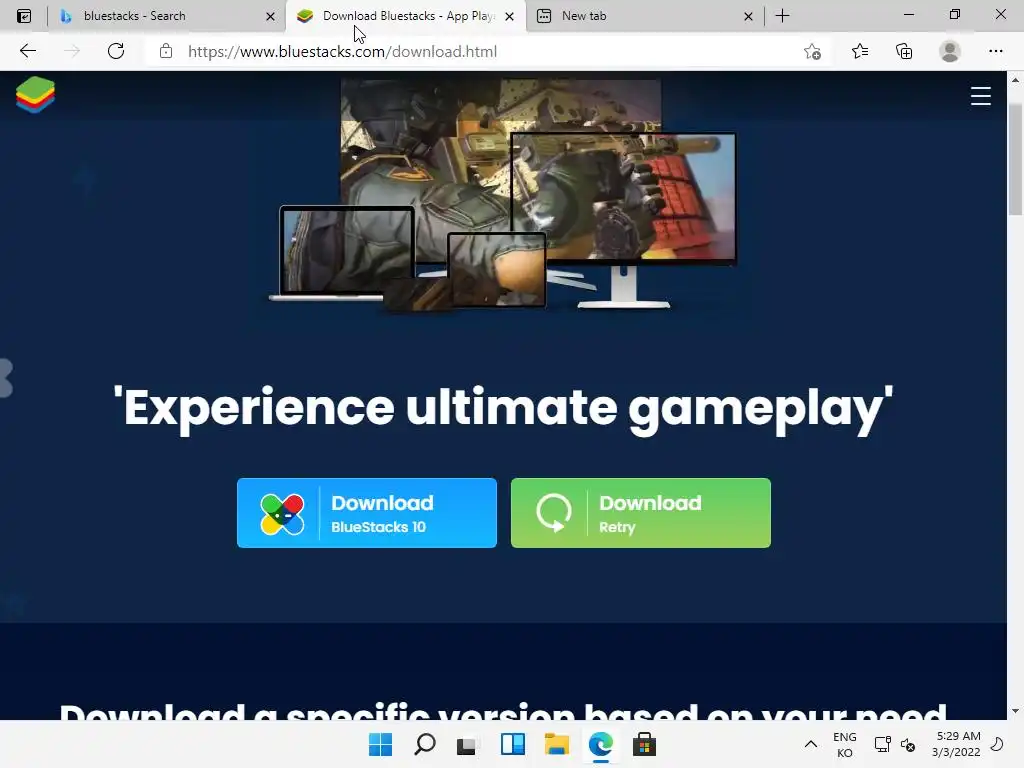The image size is (1024, 768).
Task: Close the New tab tab
Action: point(748,16)
